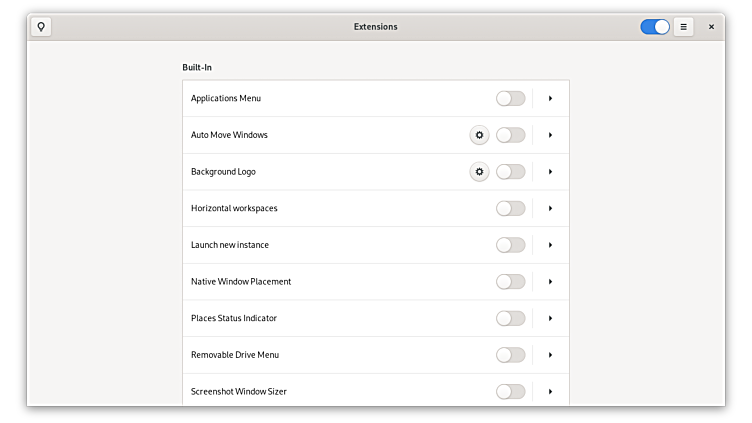The width and height of the screenshot is (752, 423).
Task: Expand Removable Drive Menu arrow
Action: (550, 355)
